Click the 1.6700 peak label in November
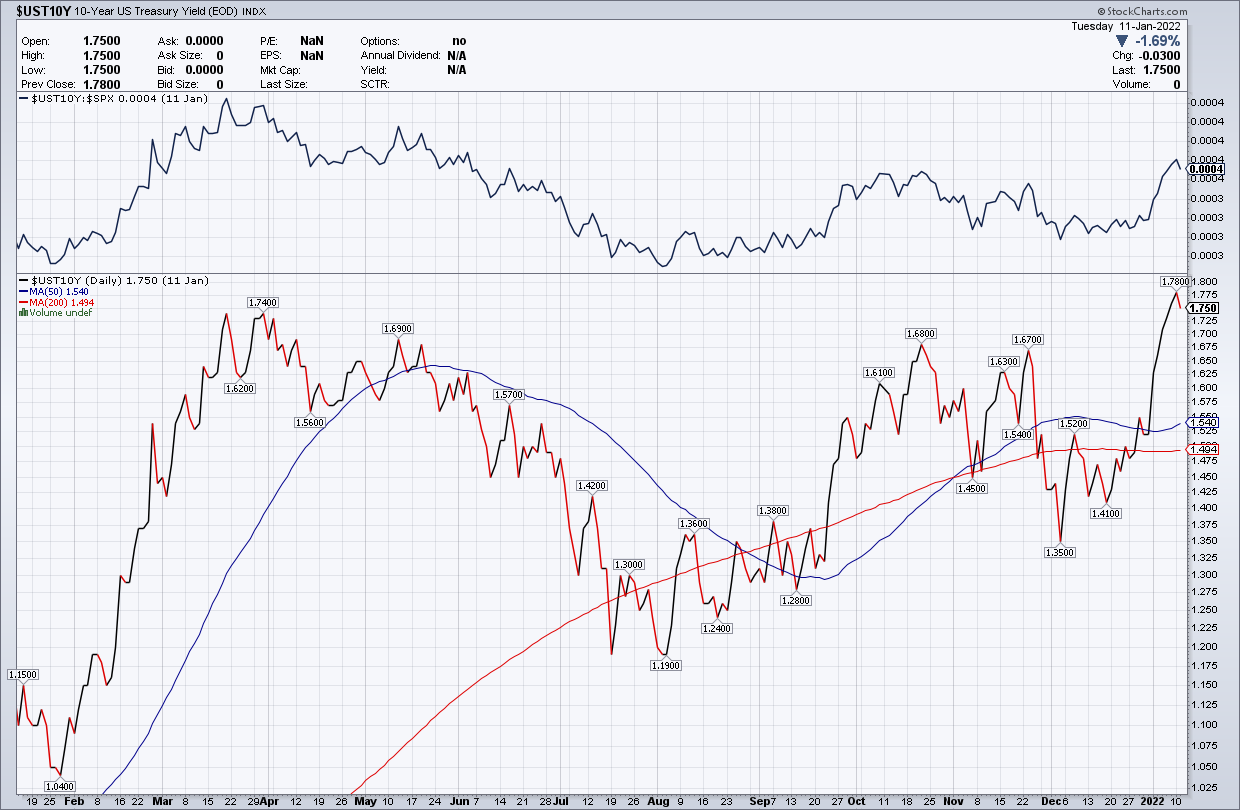 (x=1027, y=339)
